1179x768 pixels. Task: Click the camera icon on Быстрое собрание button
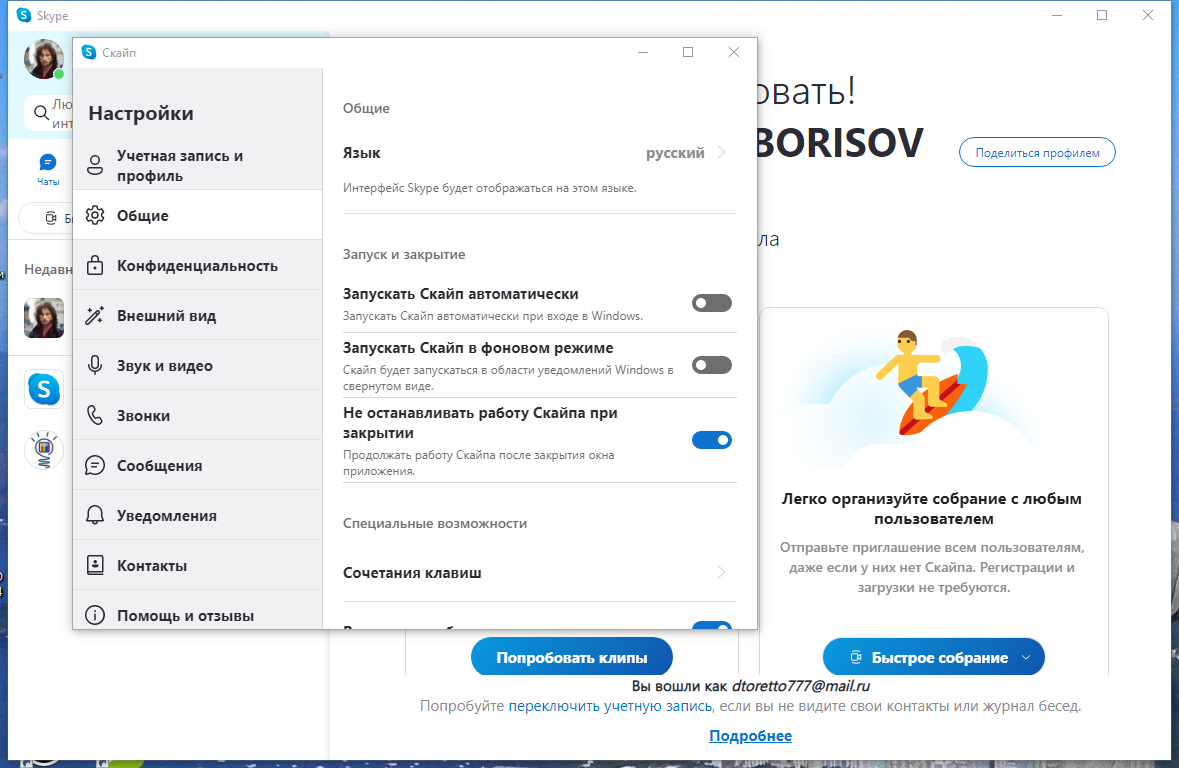coord(856,657)
